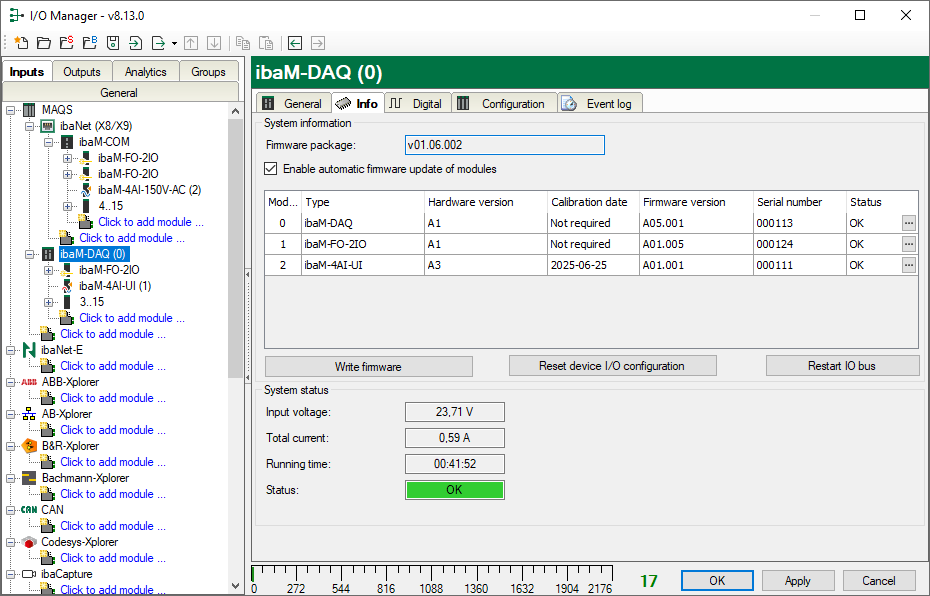
Task: Click the Firmware package version field
Action: [x=504, y=145]
